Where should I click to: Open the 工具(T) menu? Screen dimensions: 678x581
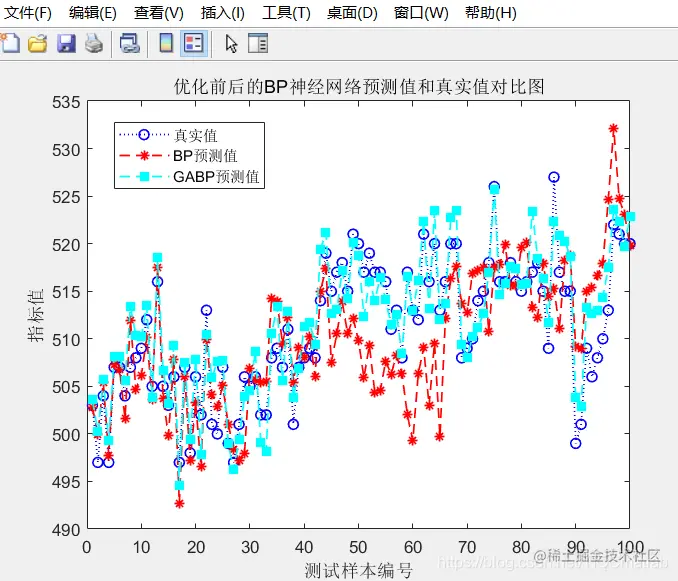286,13
